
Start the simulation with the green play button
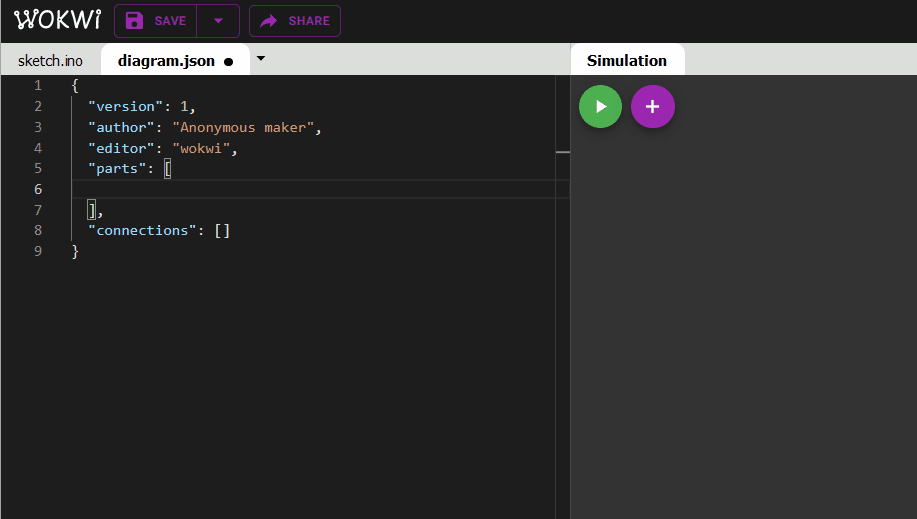click(600, 106)
